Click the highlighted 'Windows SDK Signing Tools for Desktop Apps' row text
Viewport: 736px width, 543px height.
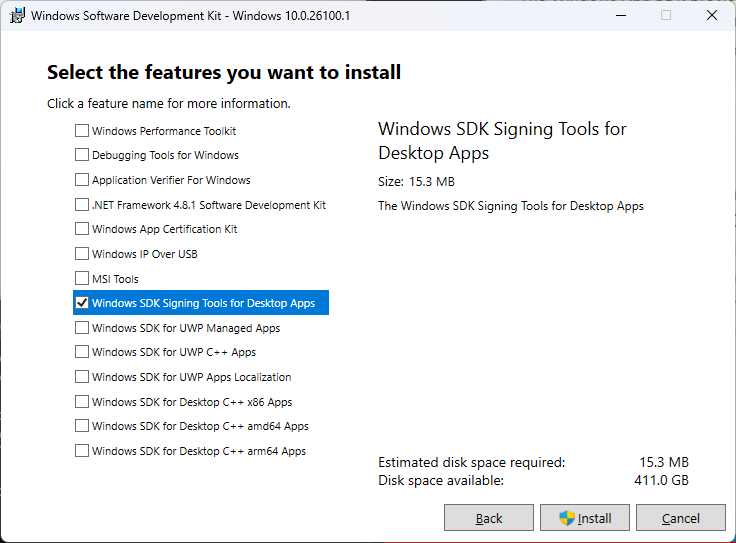click(203, 303)
